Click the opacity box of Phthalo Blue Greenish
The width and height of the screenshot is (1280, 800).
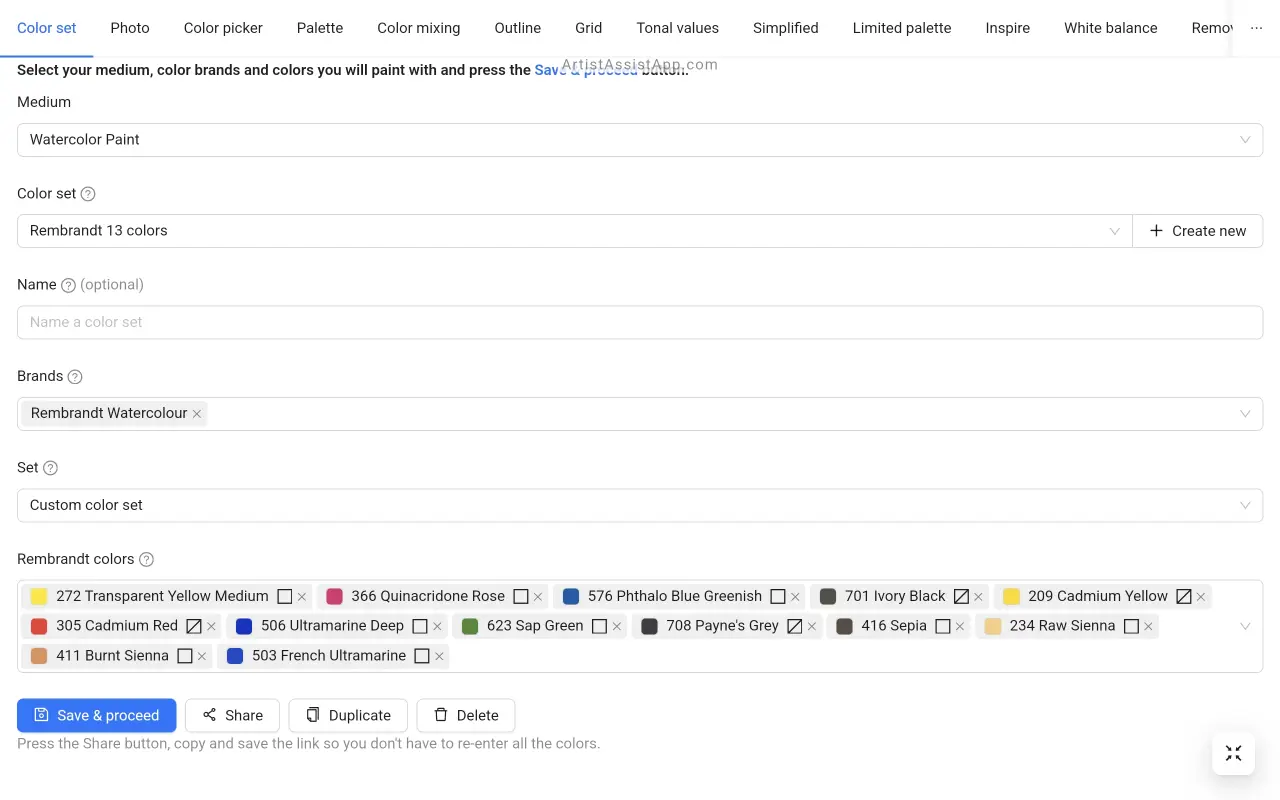778,596
